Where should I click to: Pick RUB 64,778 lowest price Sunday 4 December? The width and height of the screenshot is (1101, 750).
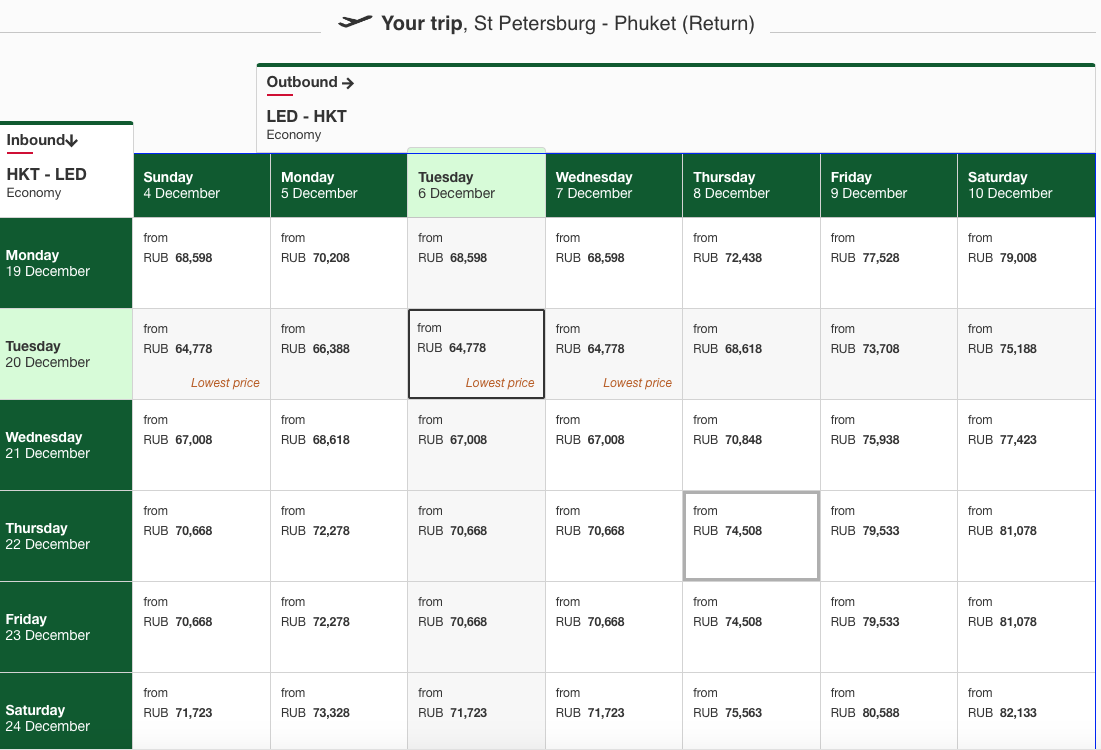click(202, 354)
